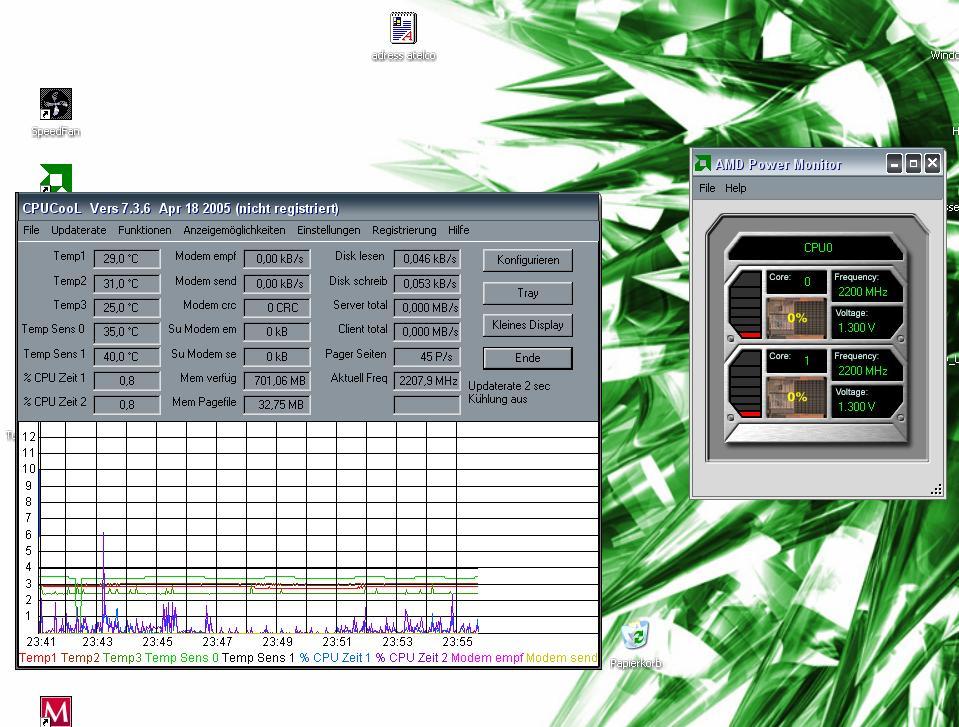Image resolution: width=959 pixels, height=727 pixels.
Task: Click the Updaterate 2 sec status text
Action: point(509,386)
